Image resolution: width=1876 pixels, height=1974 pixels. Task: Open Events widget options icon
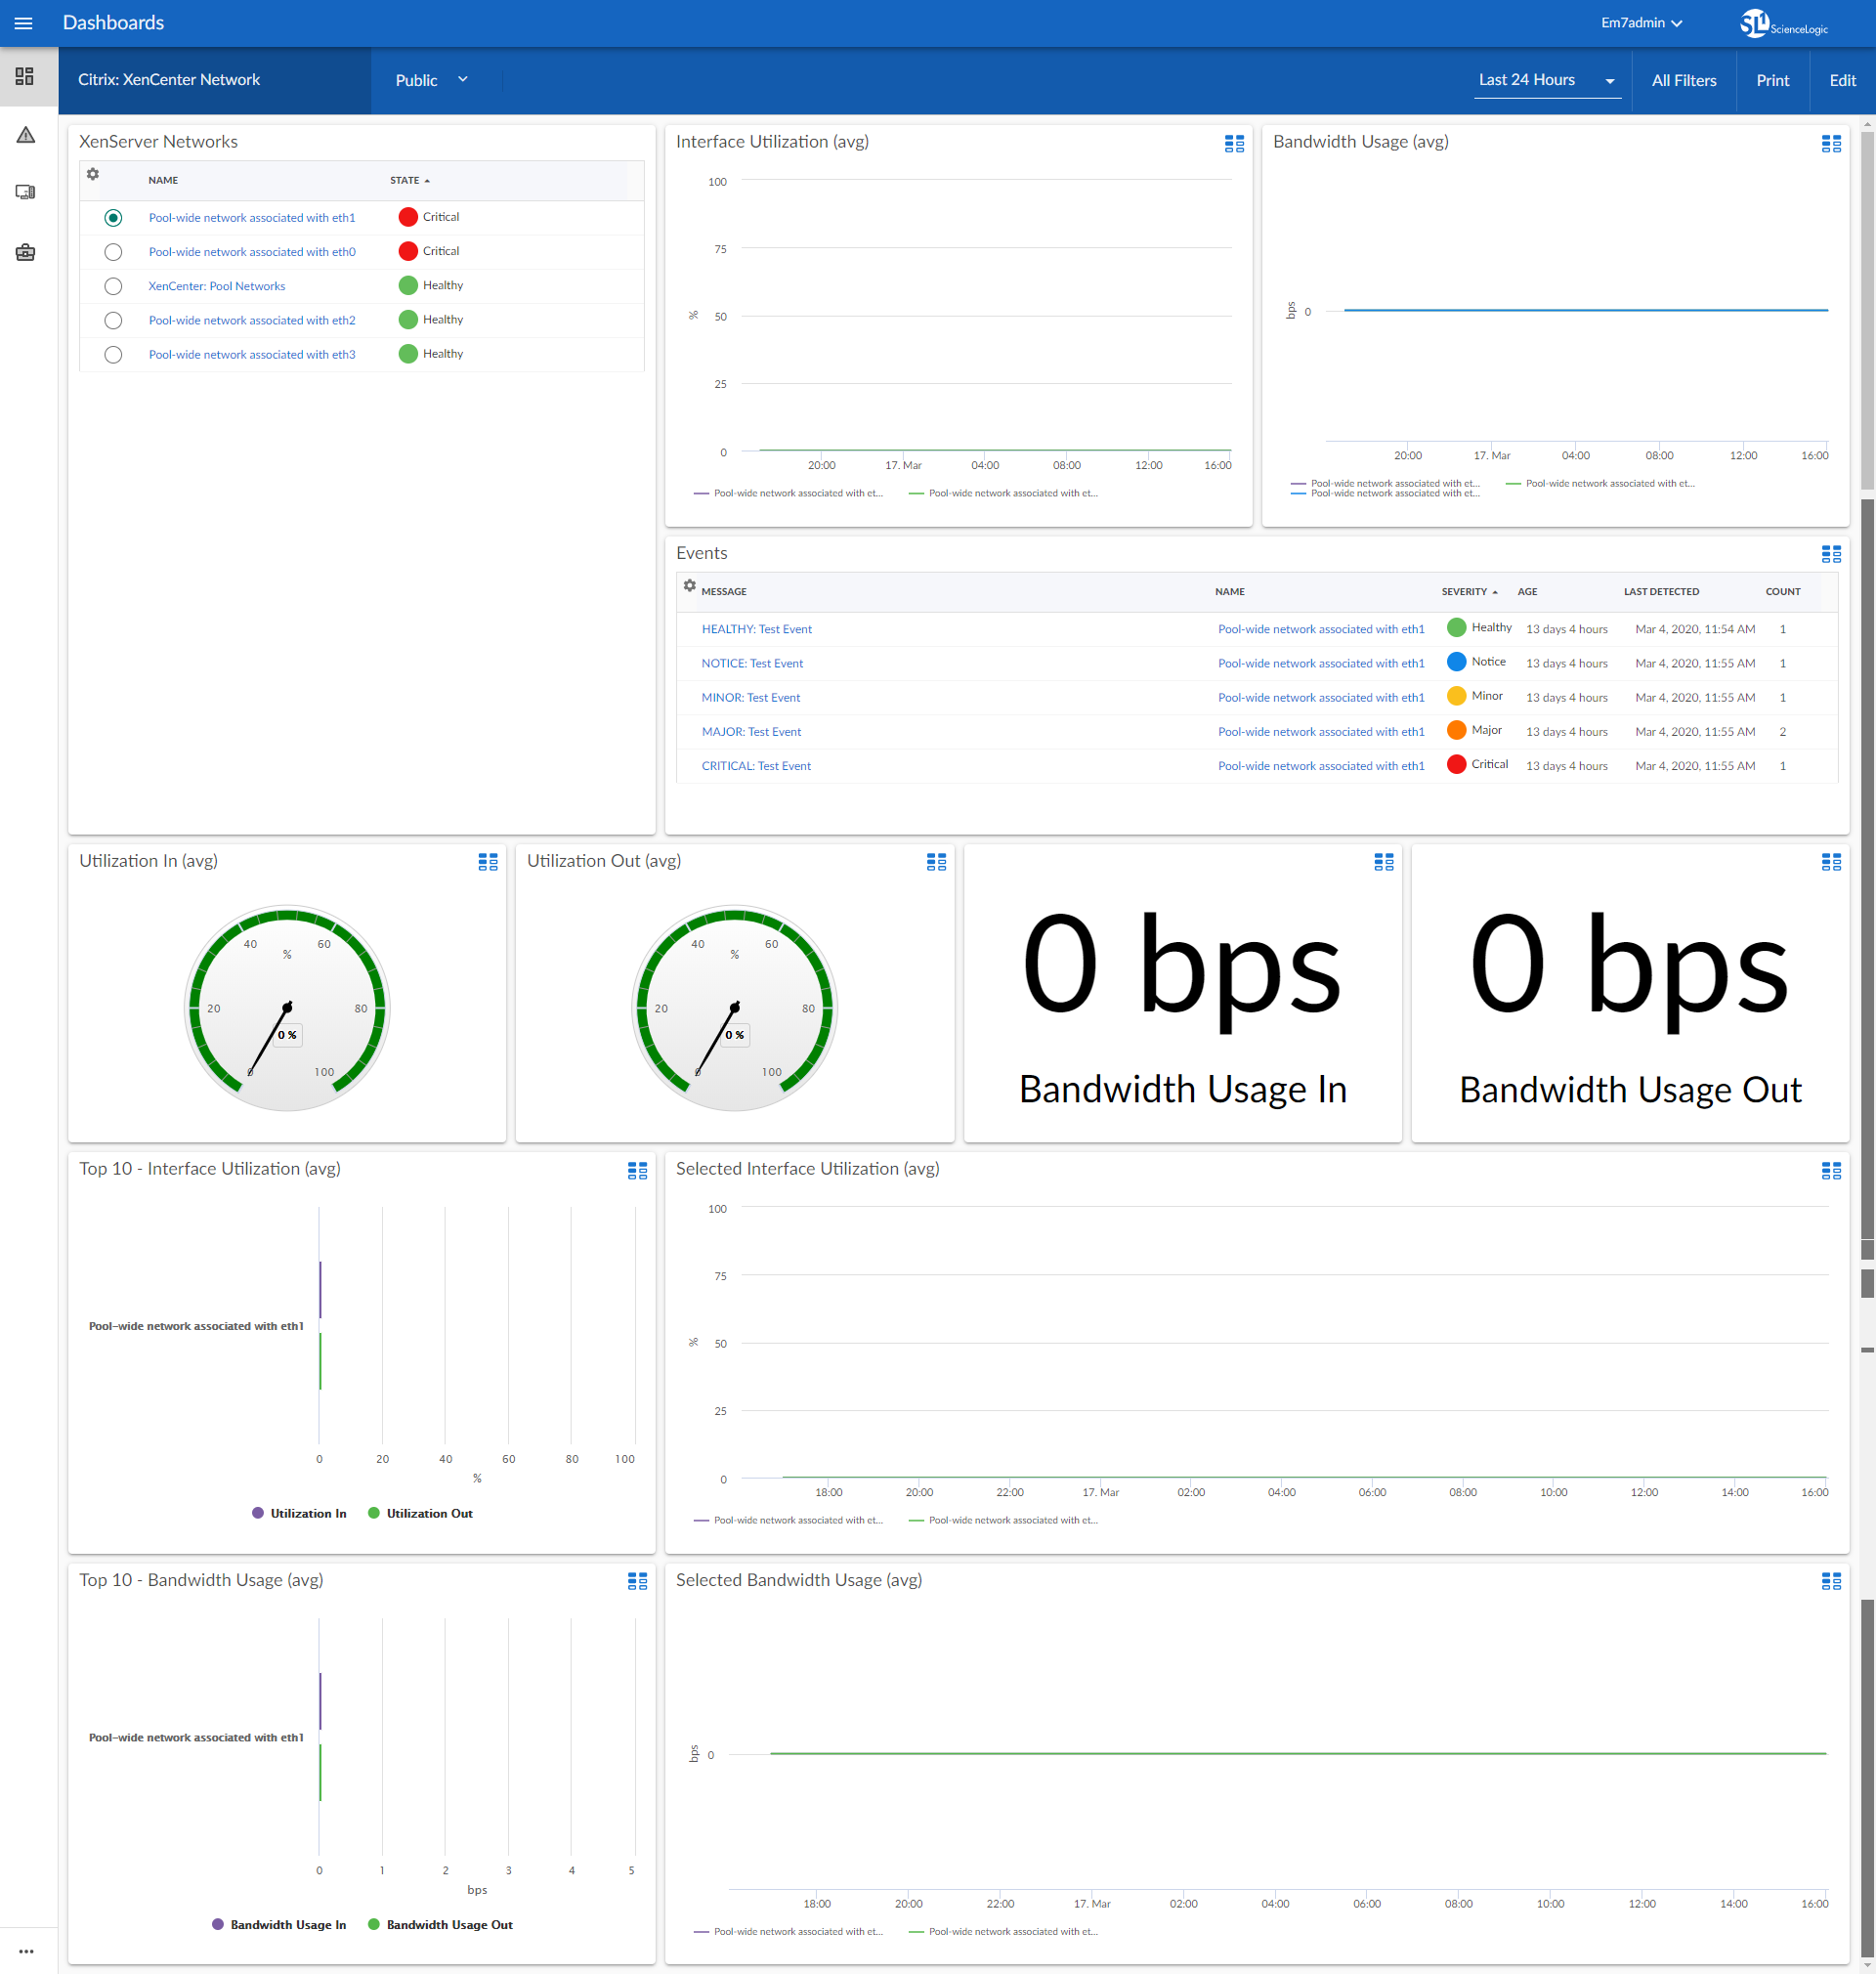pyautogui.click(x=1831, y=554)
